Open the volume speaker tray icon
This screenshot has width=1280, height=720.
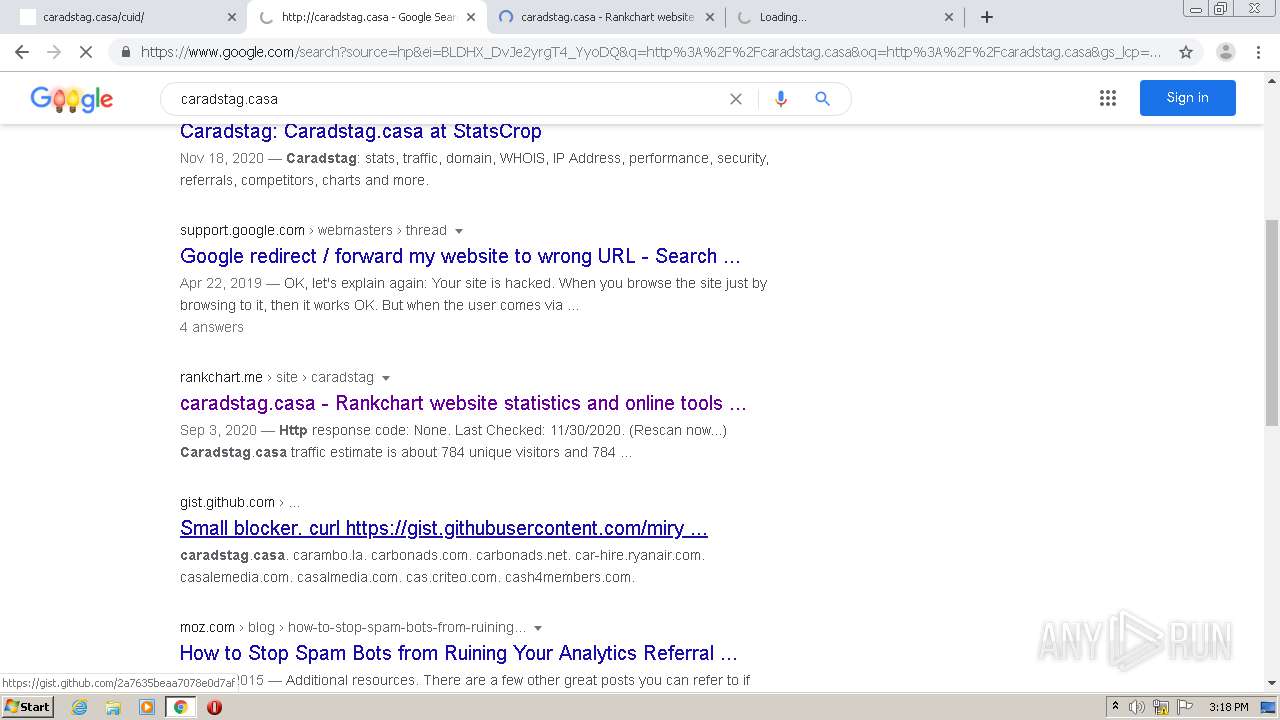1137,707
